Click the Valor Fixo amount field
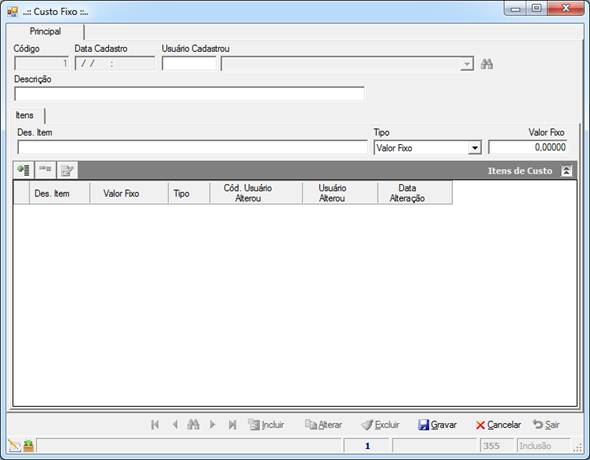 [x=528, y=147]
